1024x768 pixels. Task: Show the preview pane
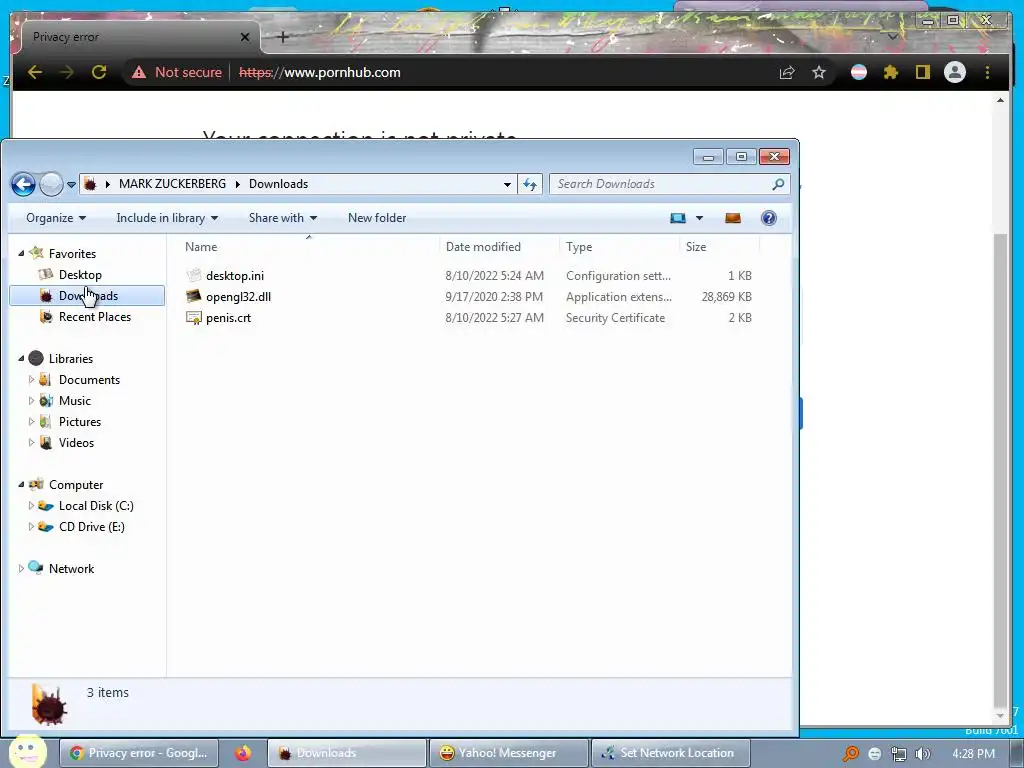[x=733, y=218]
